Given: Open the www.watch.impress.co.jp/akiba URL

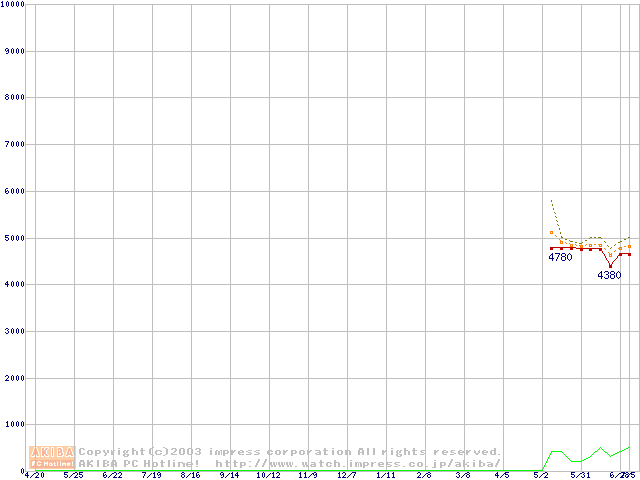Looking at the screenshot, I should 358,463.
